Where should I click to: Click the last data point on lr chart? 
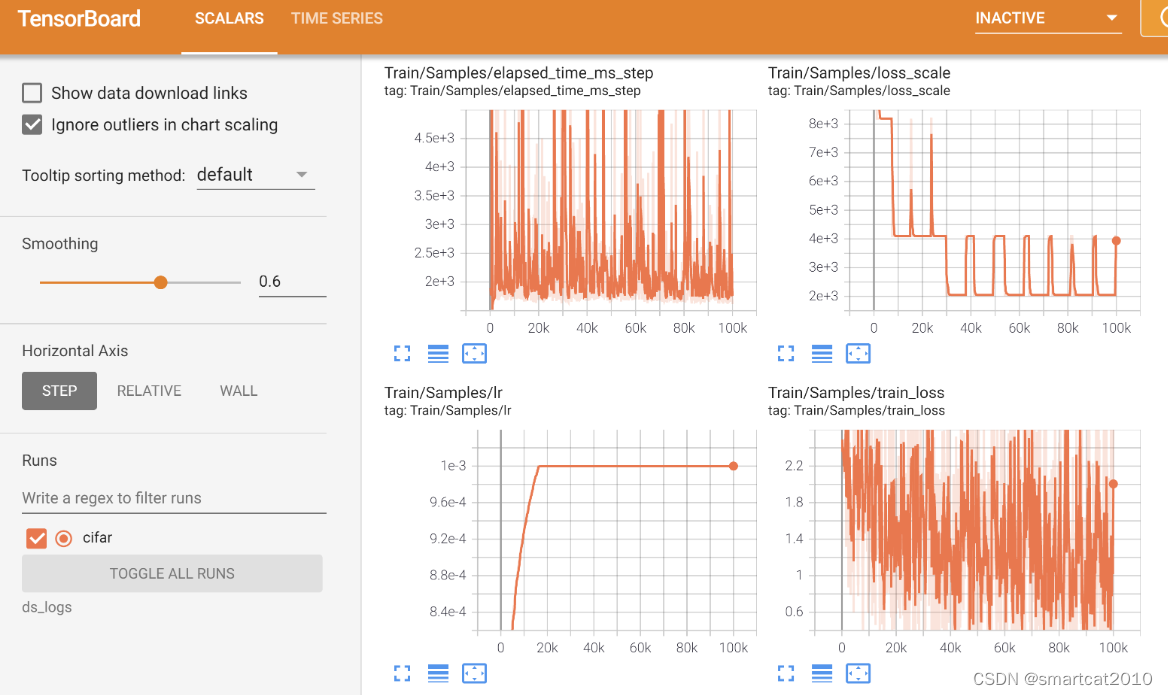pos(733,466)
